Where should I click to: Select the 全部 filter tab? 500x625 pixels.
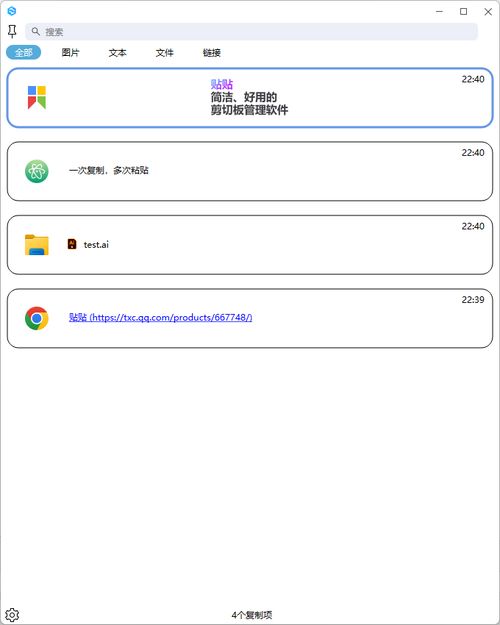click(24, 53)
